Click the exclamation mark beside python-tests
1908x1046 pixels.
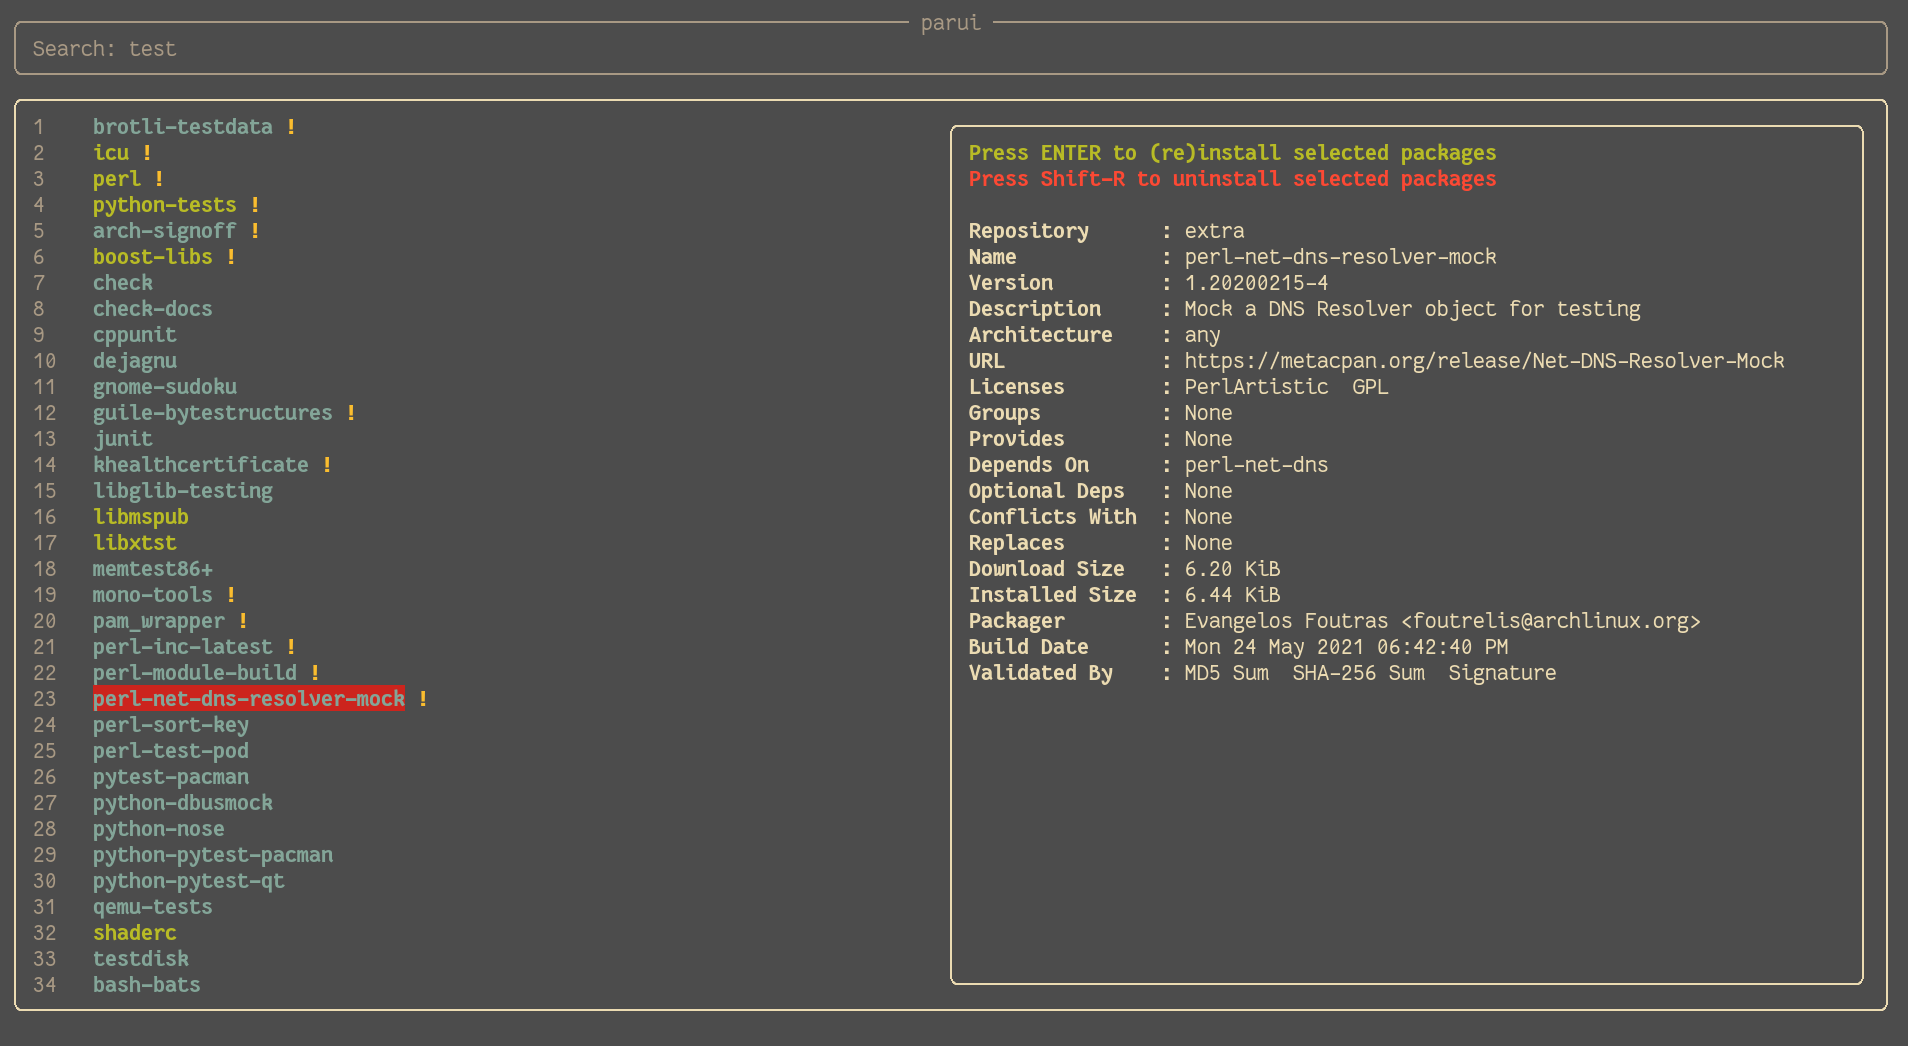tap(255, 205)
